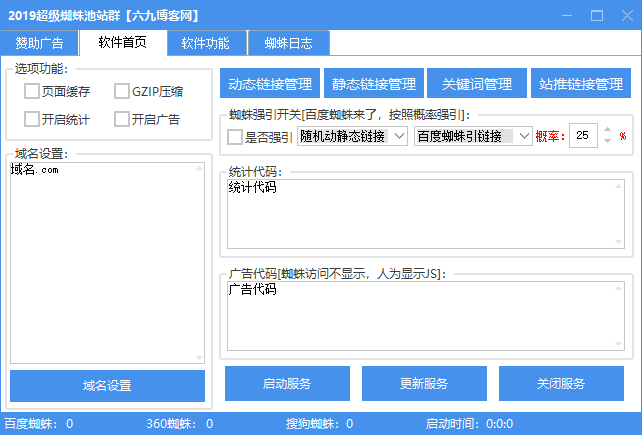This screenshot has height=435, width=642.
Task: Click the 关闭服务 button
Action: [x=561, y=383]
